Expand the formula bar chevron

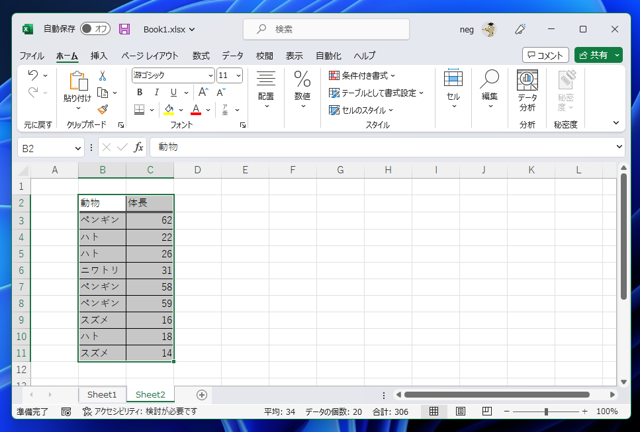pyautogui.click(x=619, y=147)
